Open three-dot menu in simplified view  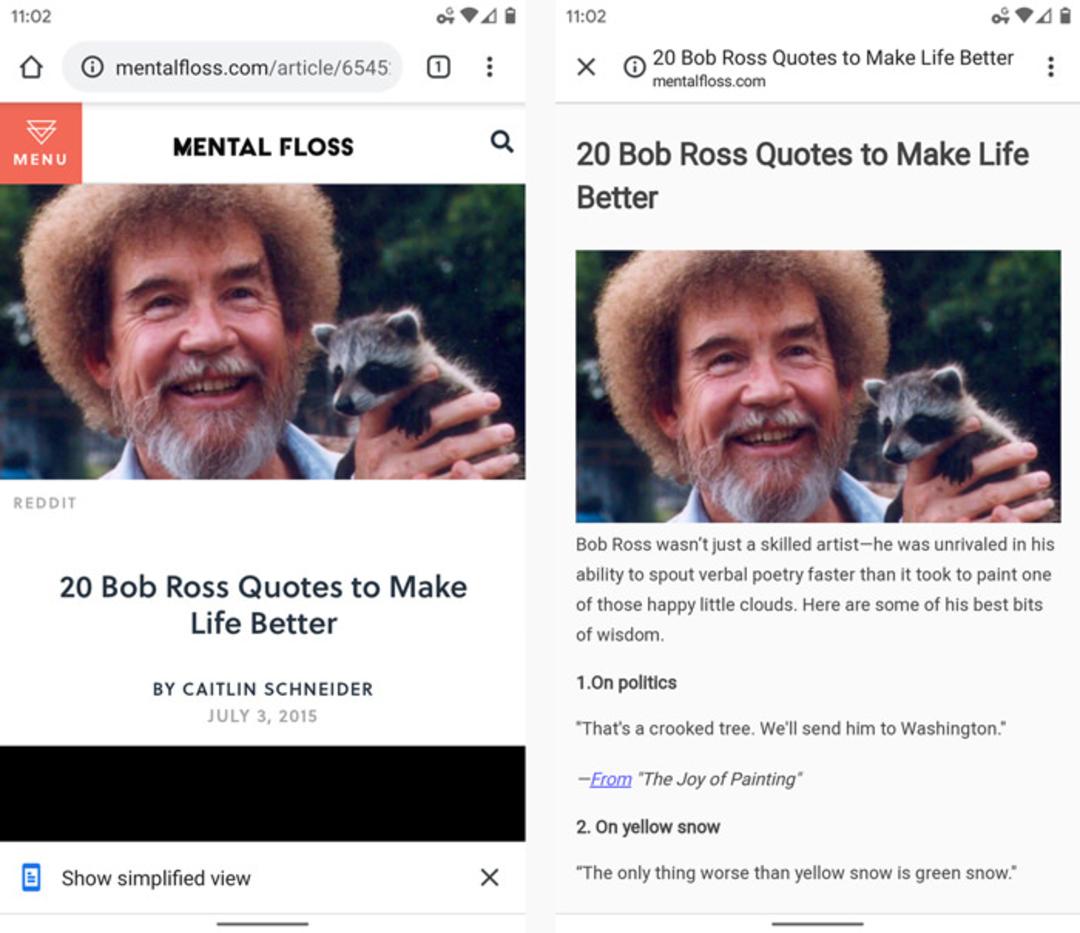(x=1050, y=67)
